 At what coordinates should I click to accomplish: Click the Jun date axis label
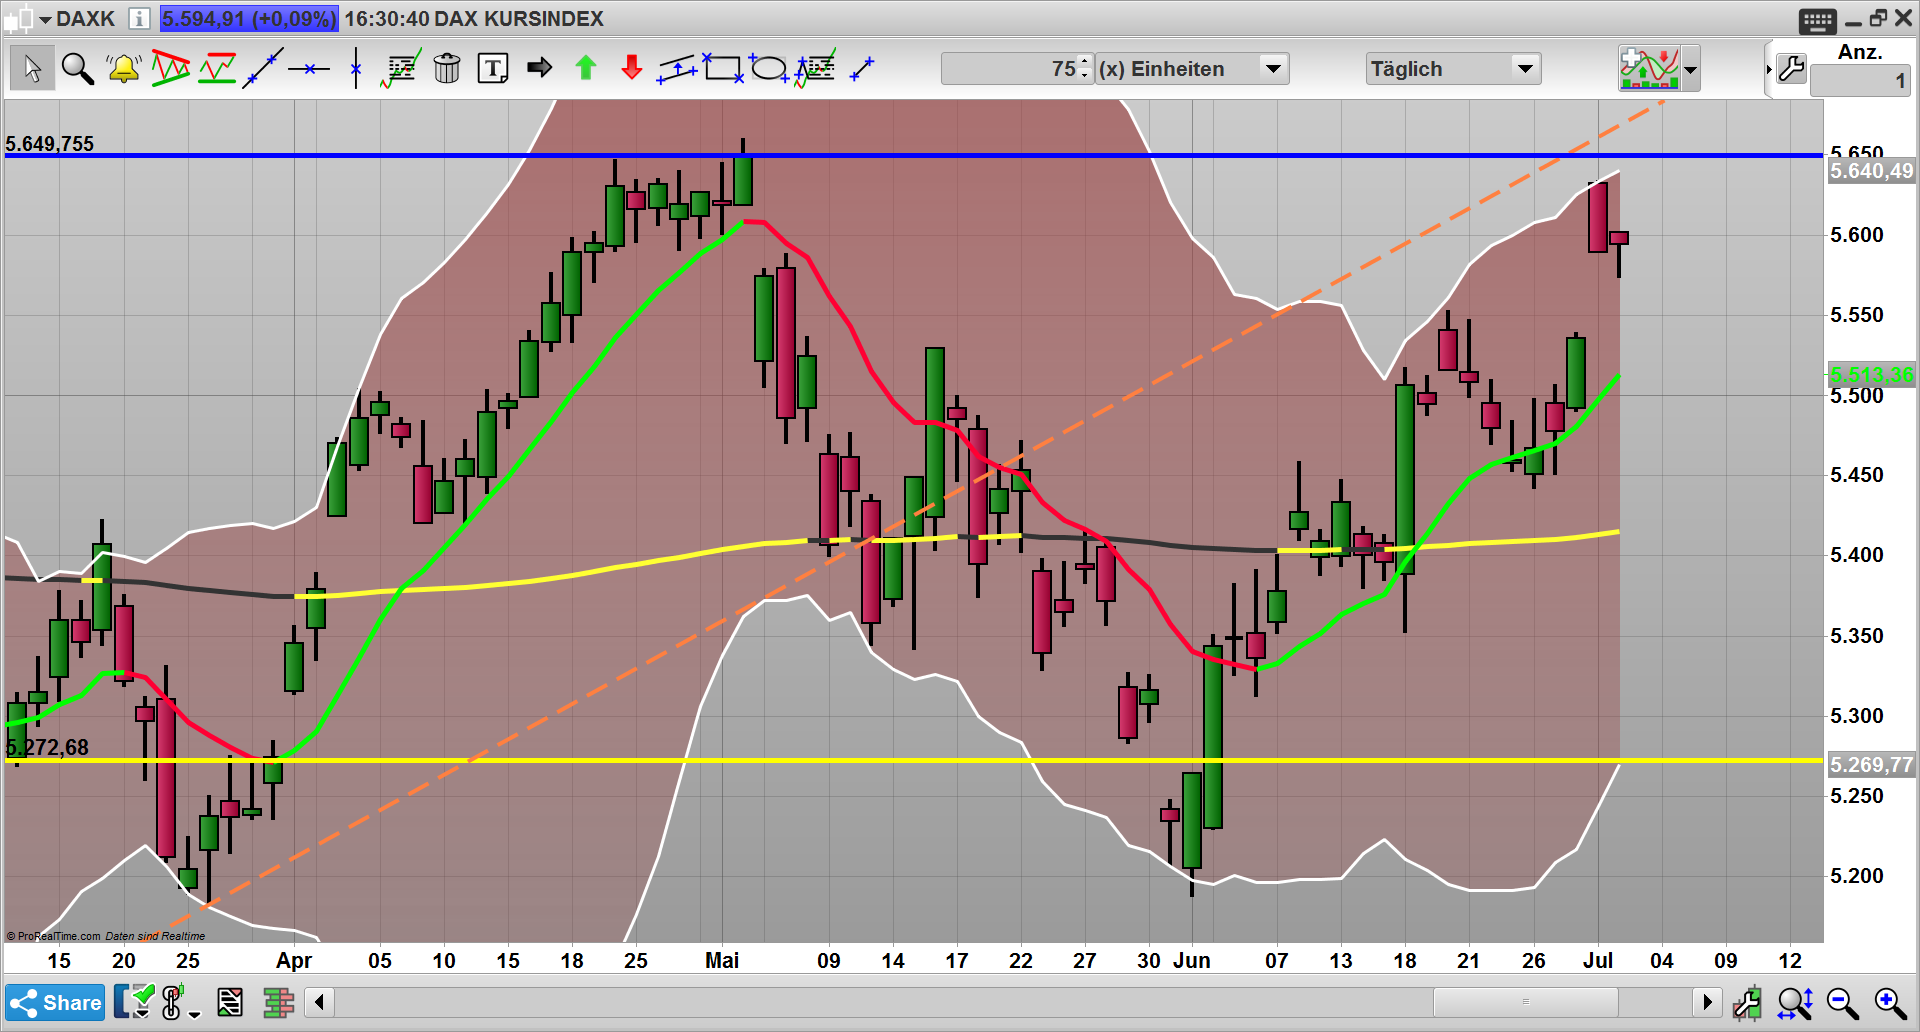(1192, 961)
